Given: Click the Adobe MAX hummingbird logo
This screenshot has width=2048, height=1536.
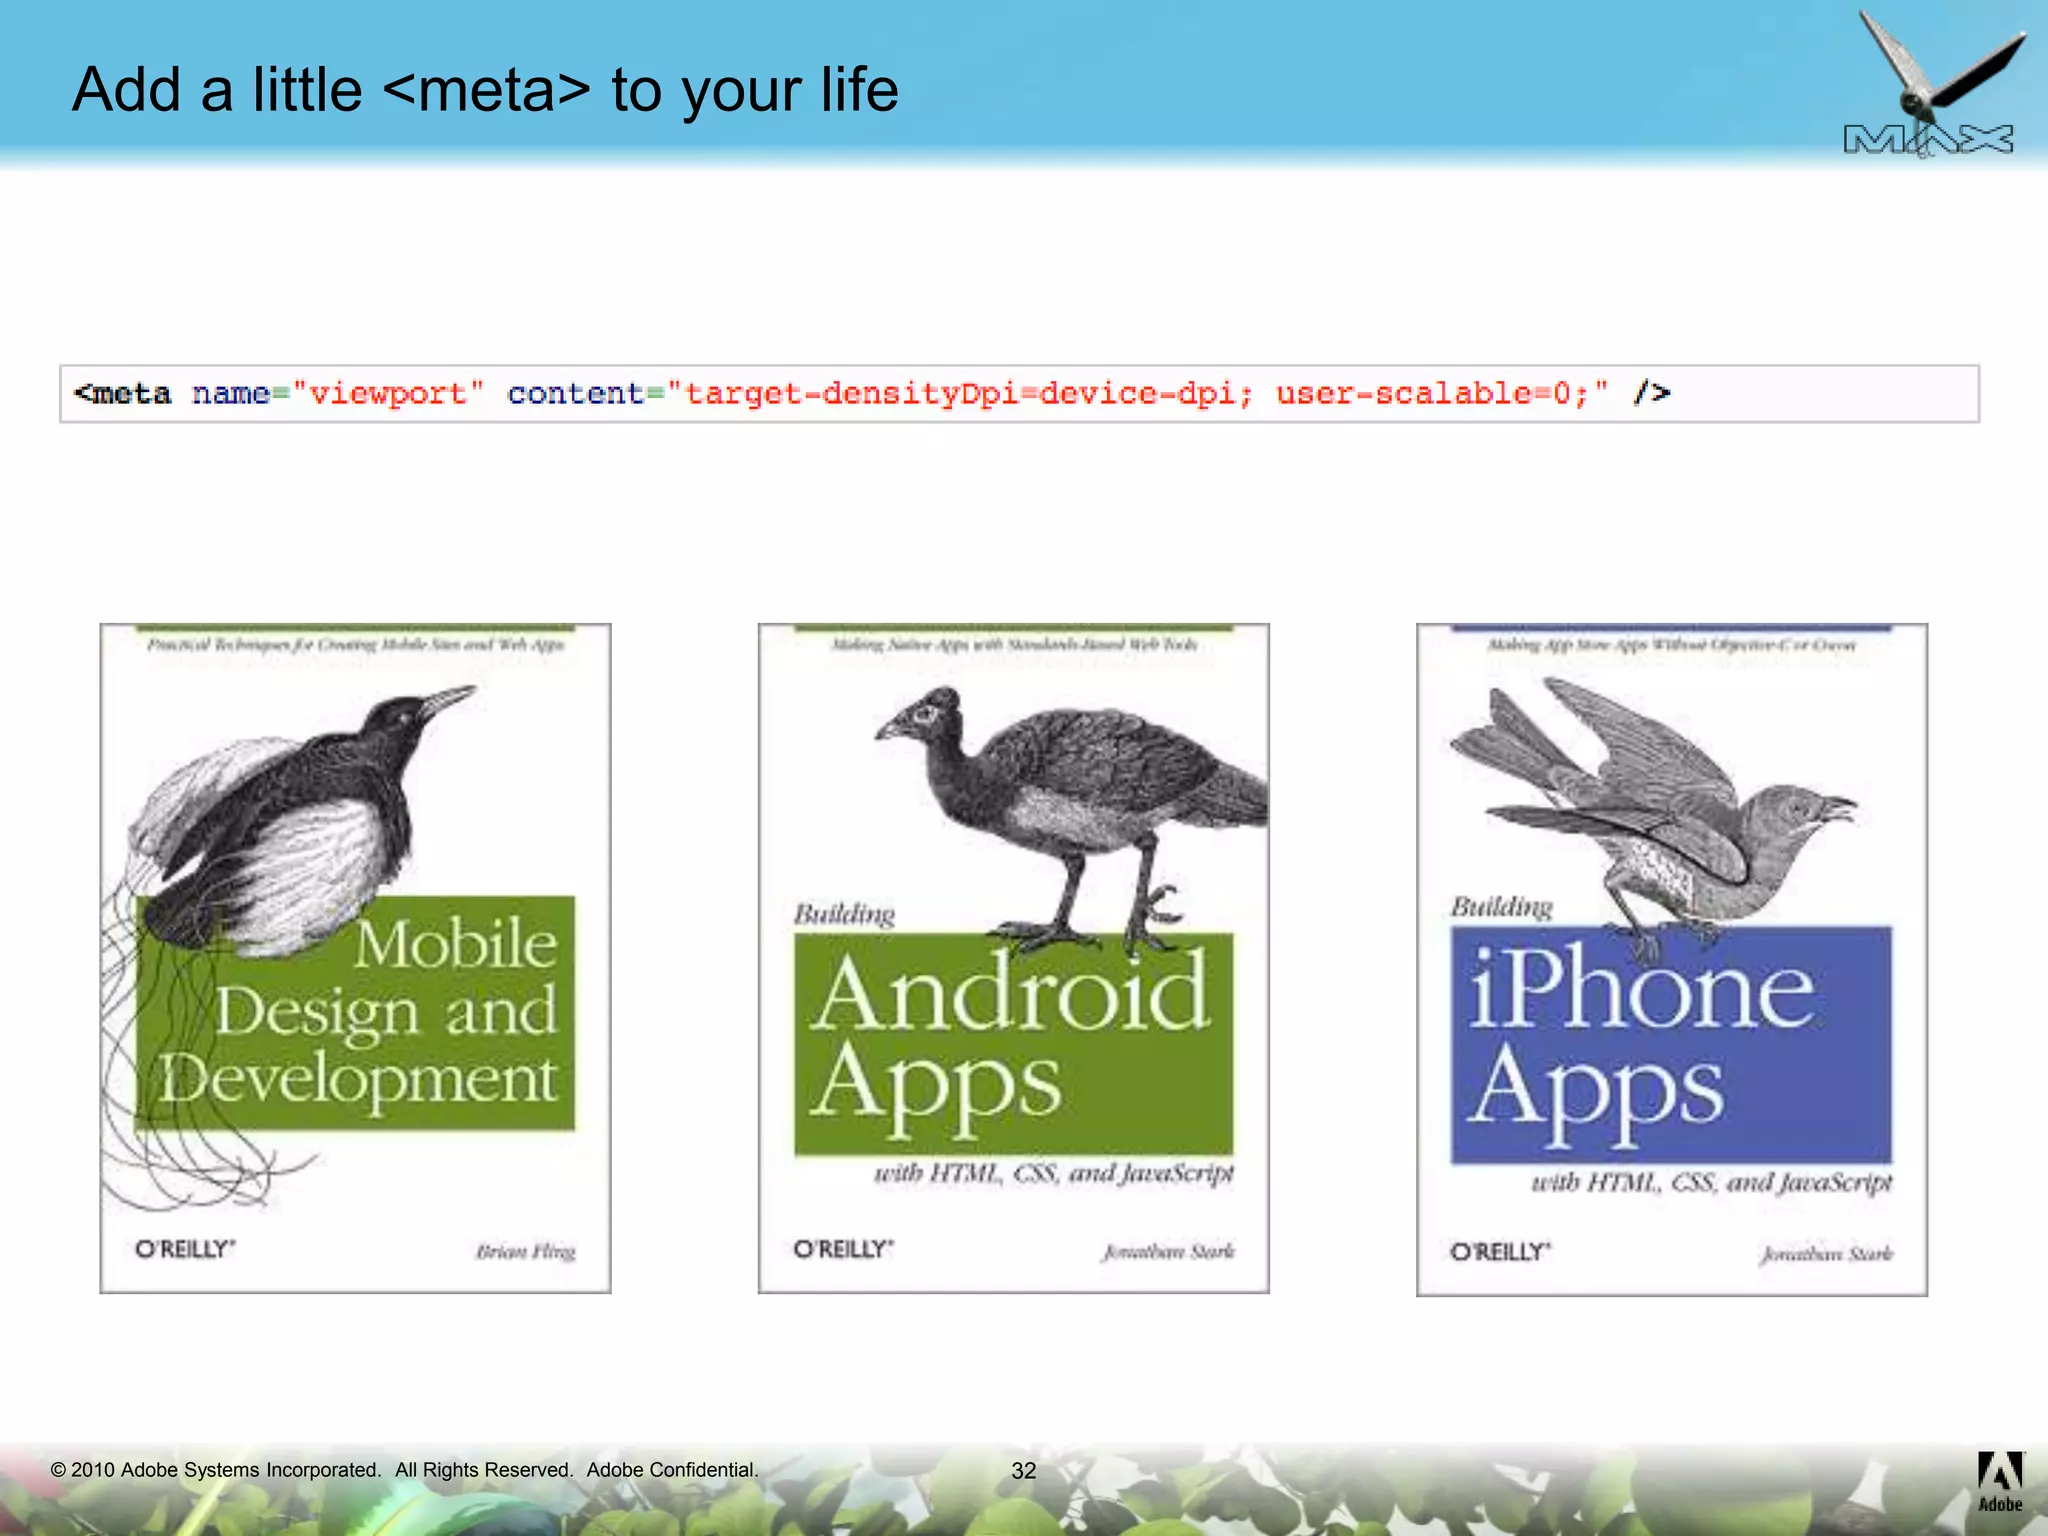Looking at the screenshot, I should point(1936,84).
